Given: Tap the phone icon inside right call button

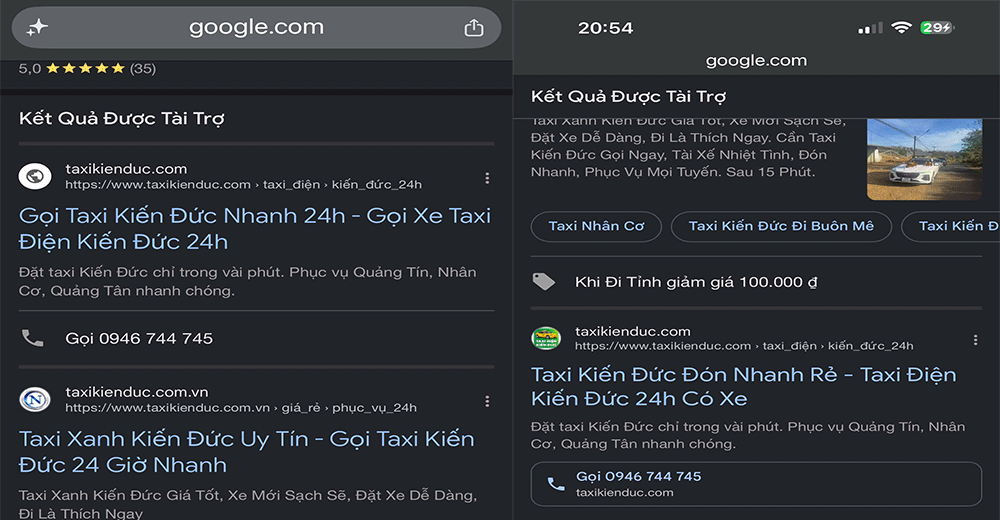Looking at the screenshot, I should (x=556, y=484).
